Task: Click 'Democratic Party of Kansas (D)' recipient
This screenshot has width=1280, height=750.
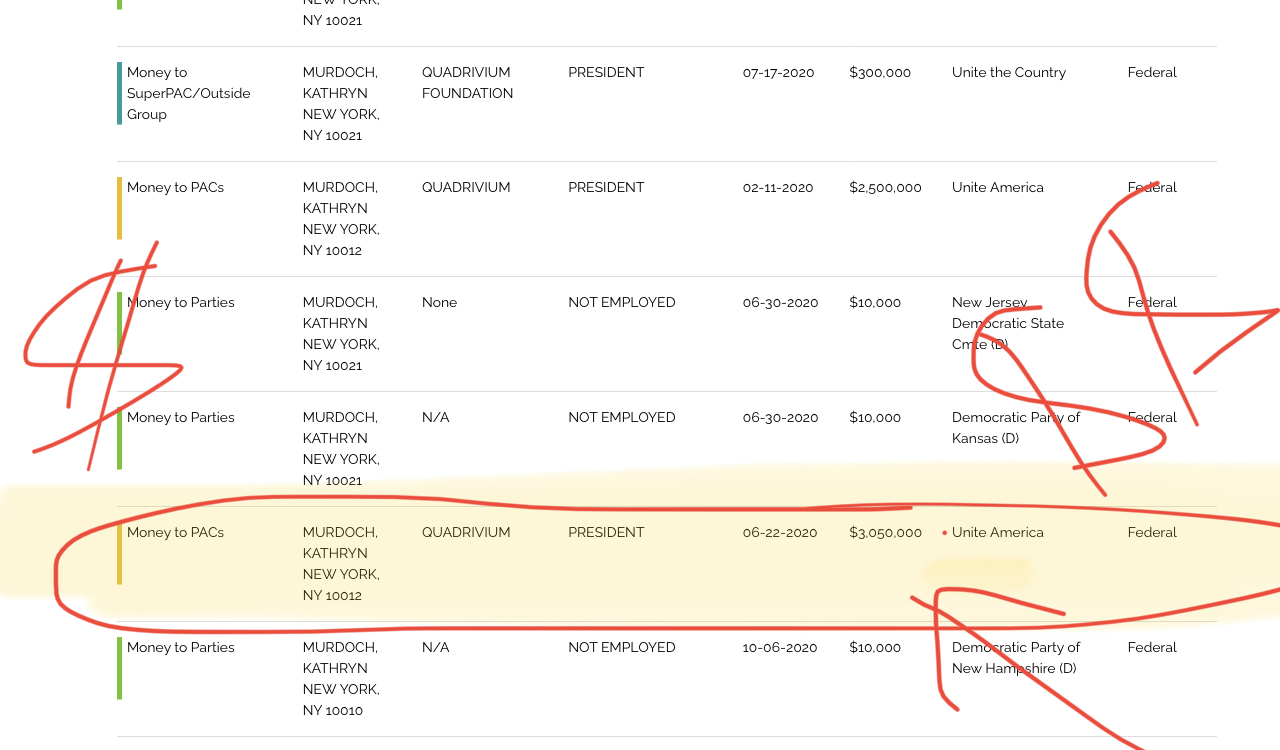Action: (1016, 428)
